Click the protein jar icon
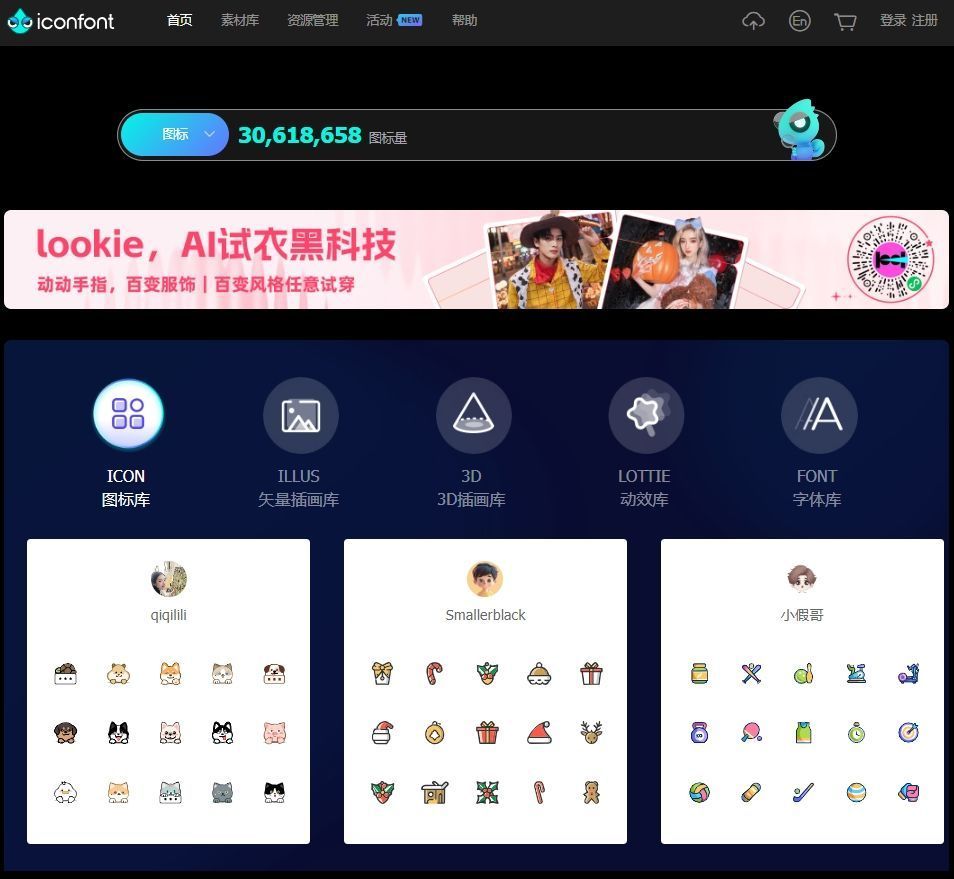 [x=700, y=674]
